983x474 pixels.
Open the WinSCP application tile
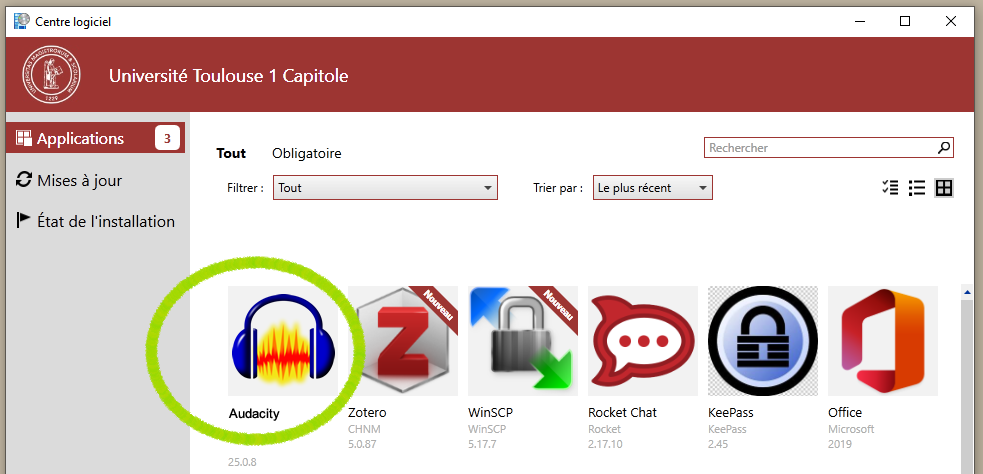[523, 341]
